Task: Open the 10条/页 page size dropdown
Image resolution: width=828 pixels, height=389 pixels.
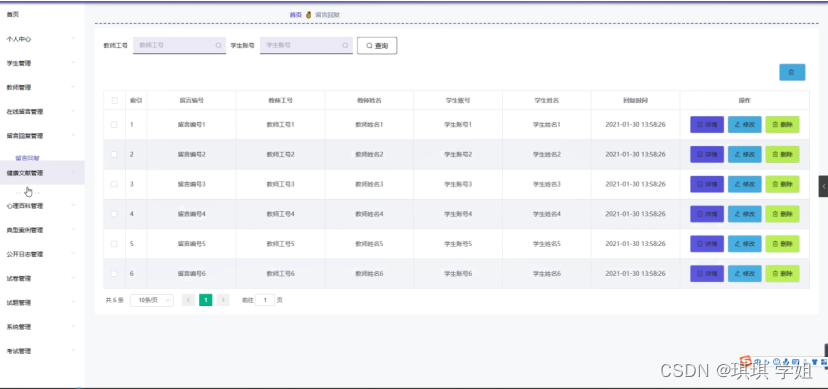Action: [x=152, y=300]
